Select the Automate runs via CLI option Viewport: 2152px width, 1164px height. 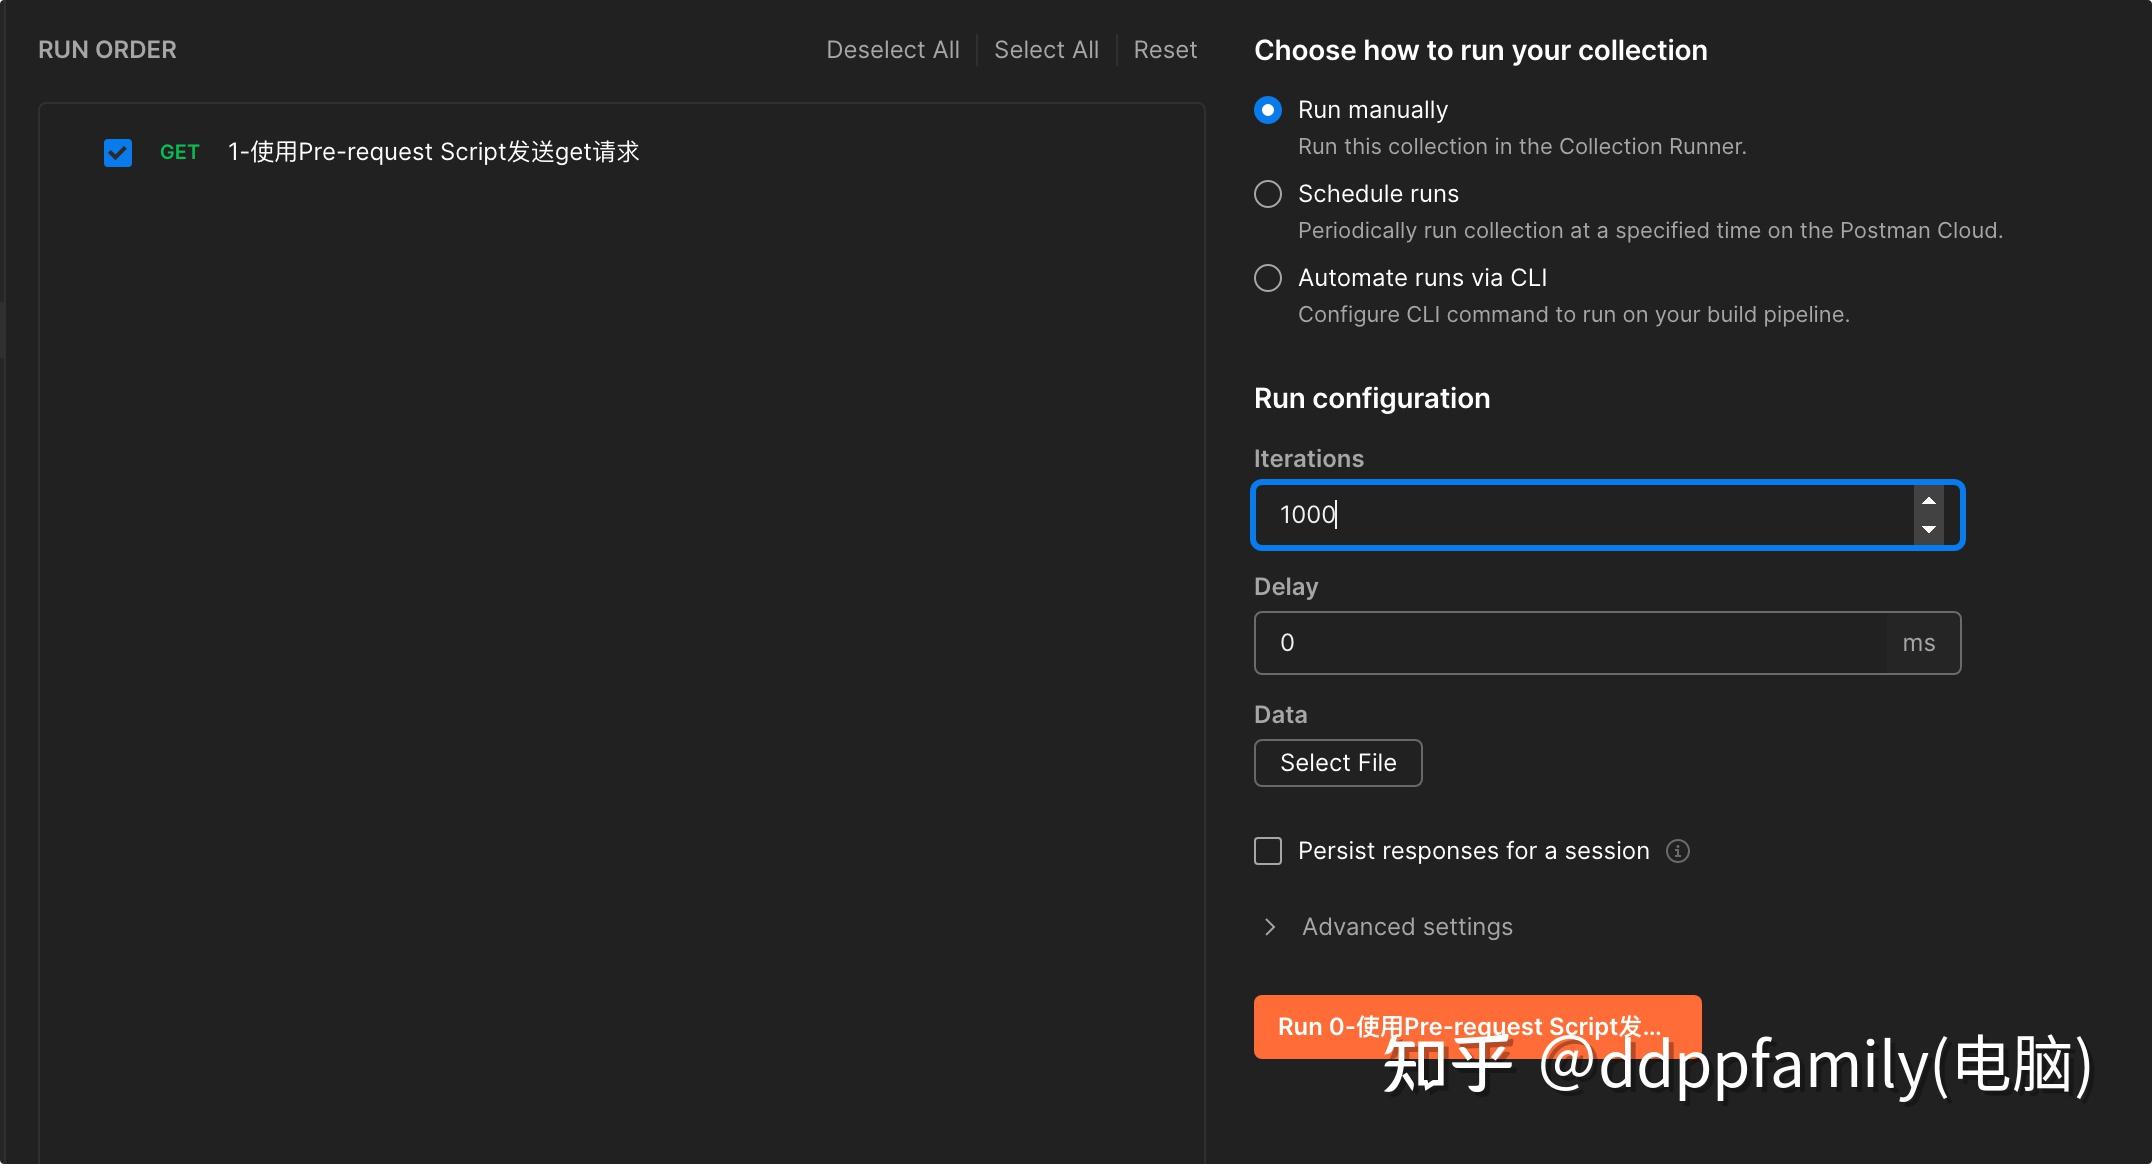pyautogui.click(x=1267, y=278)
